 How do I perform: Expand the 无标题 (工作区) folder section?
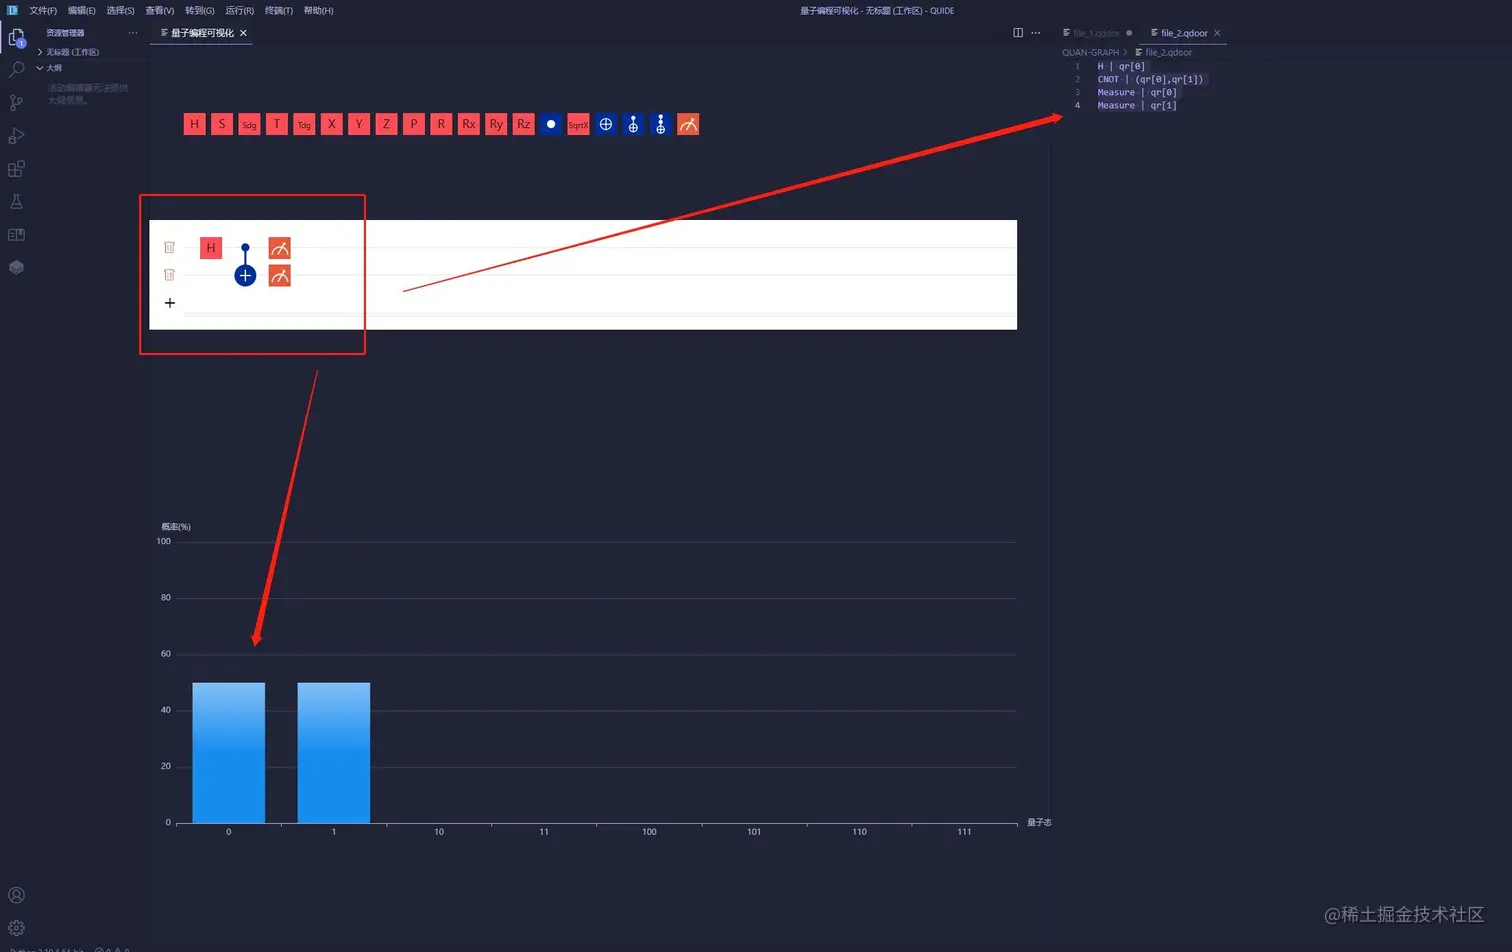click(92, 52)
